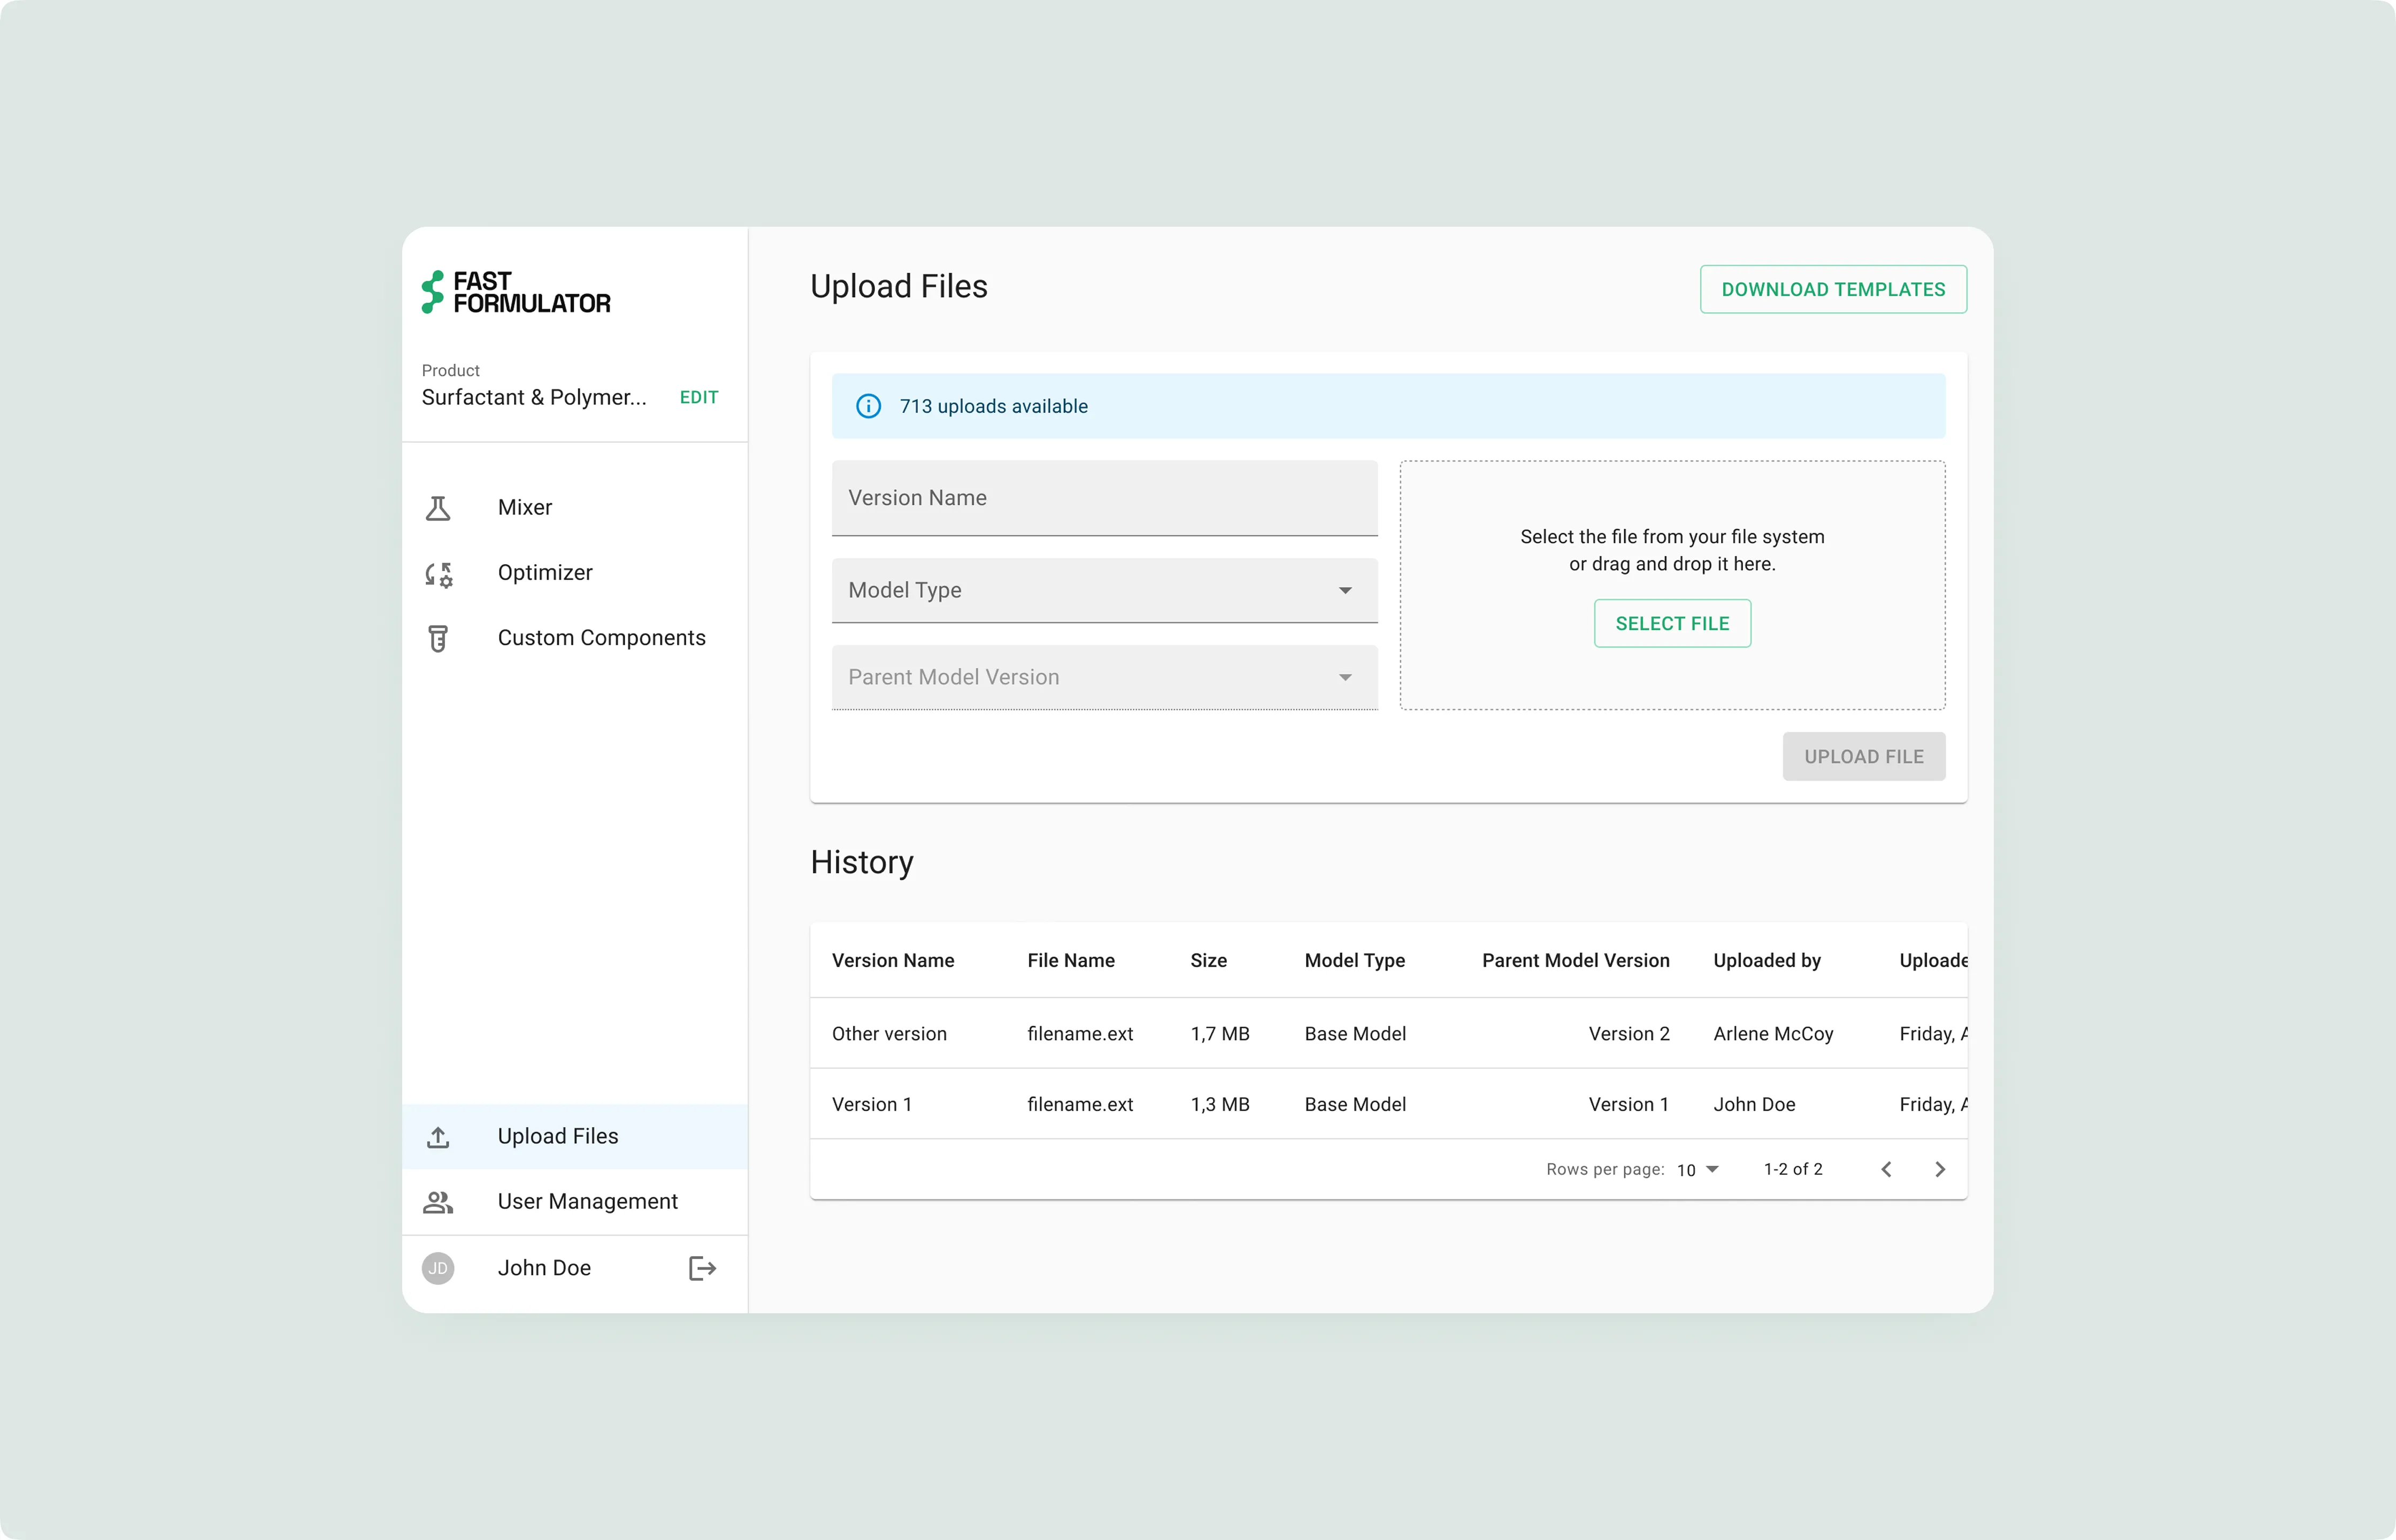The height and width of the screenshot is (1540, 2396).
Task: Click filename.ext in the Other version row
Action: coord(1080,1033)
